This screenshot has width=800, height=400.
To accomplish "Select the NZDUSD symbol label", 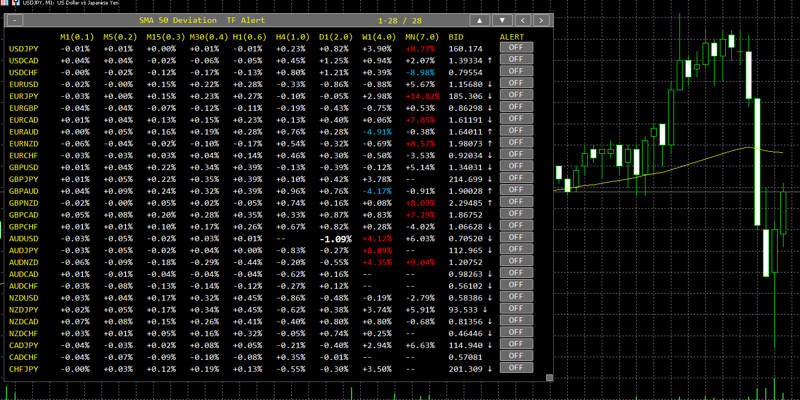I will pyautogui.click(x=23, y=297).
